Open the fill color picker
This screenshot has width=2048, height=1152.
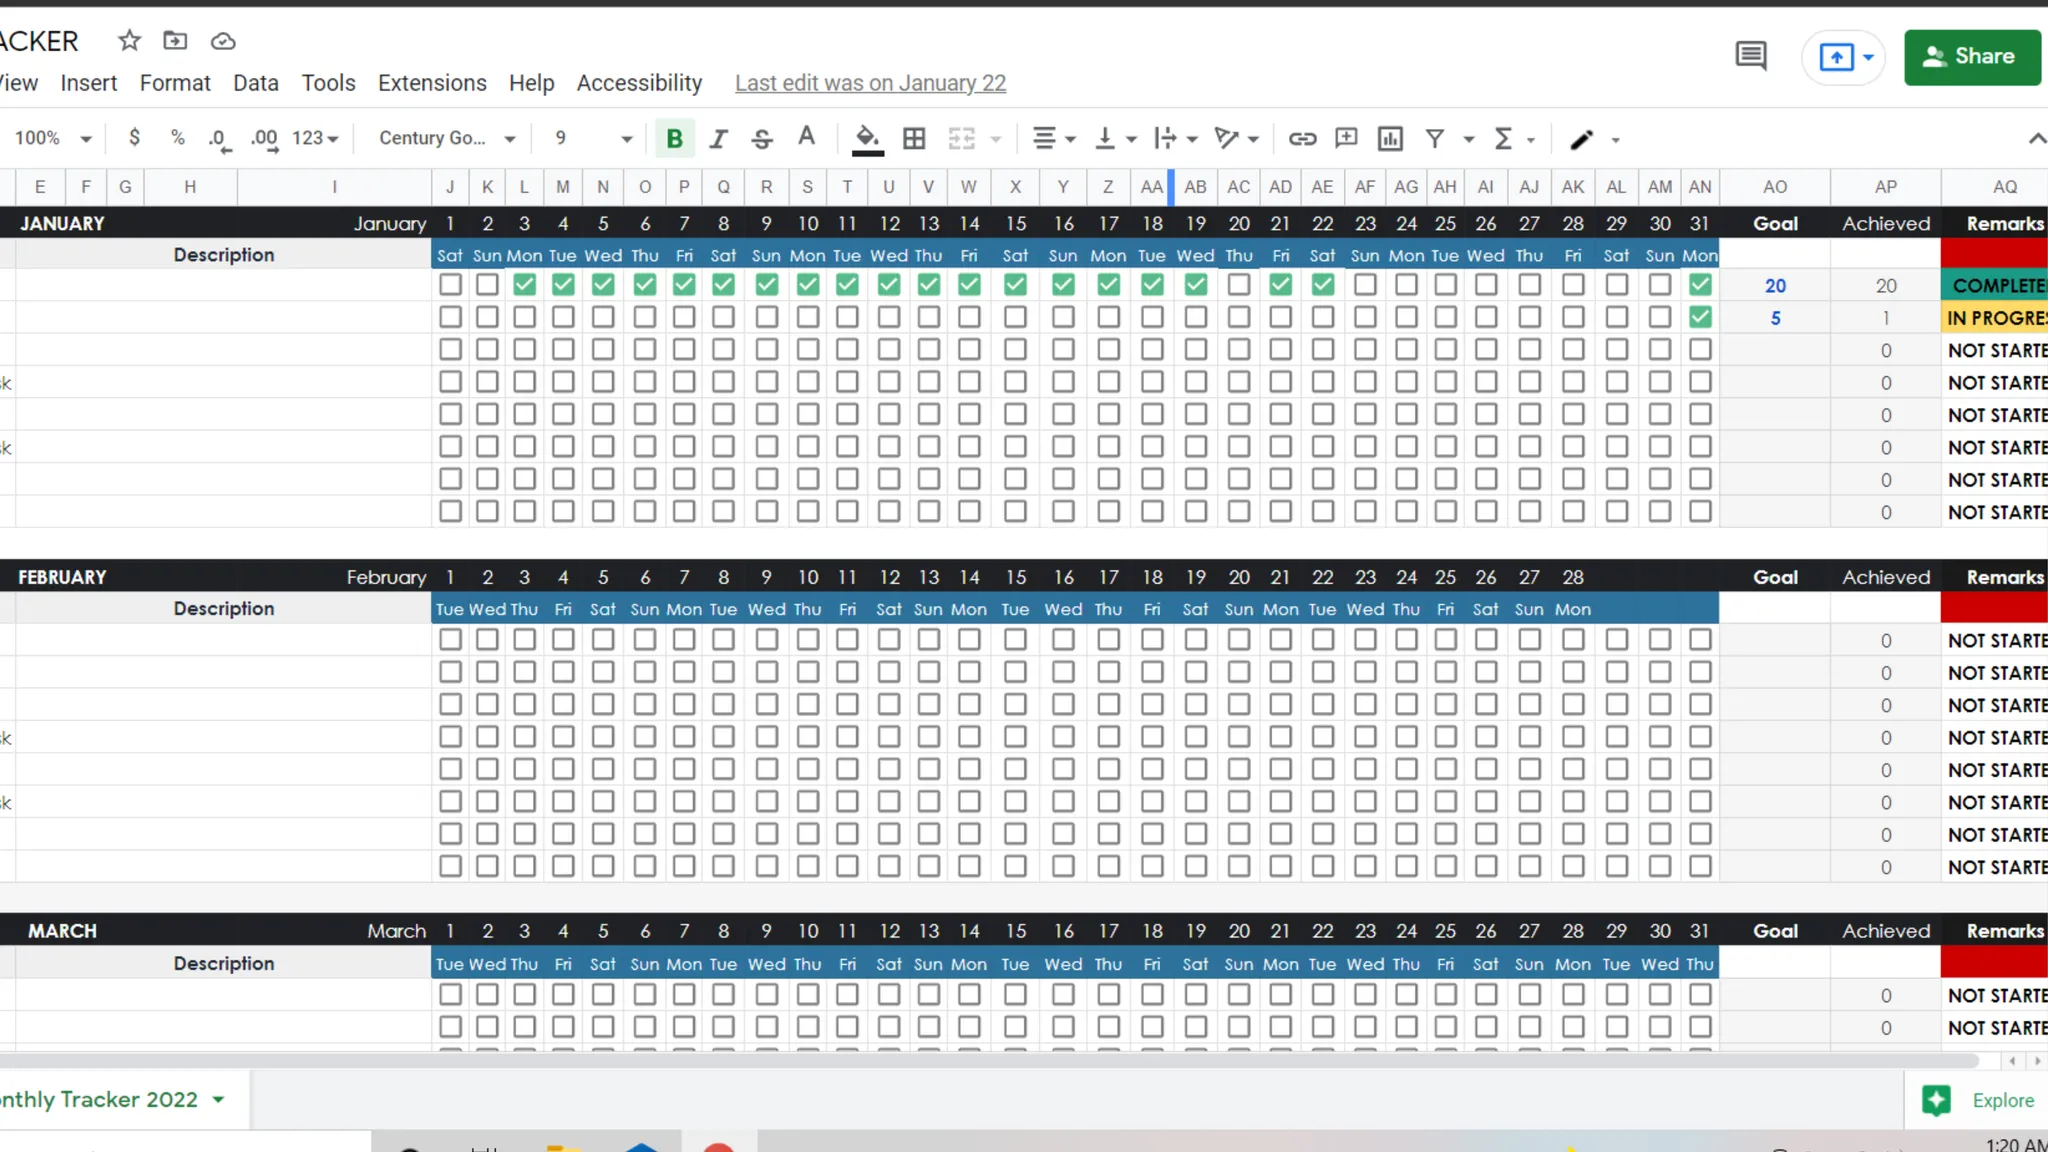[867, 139]
